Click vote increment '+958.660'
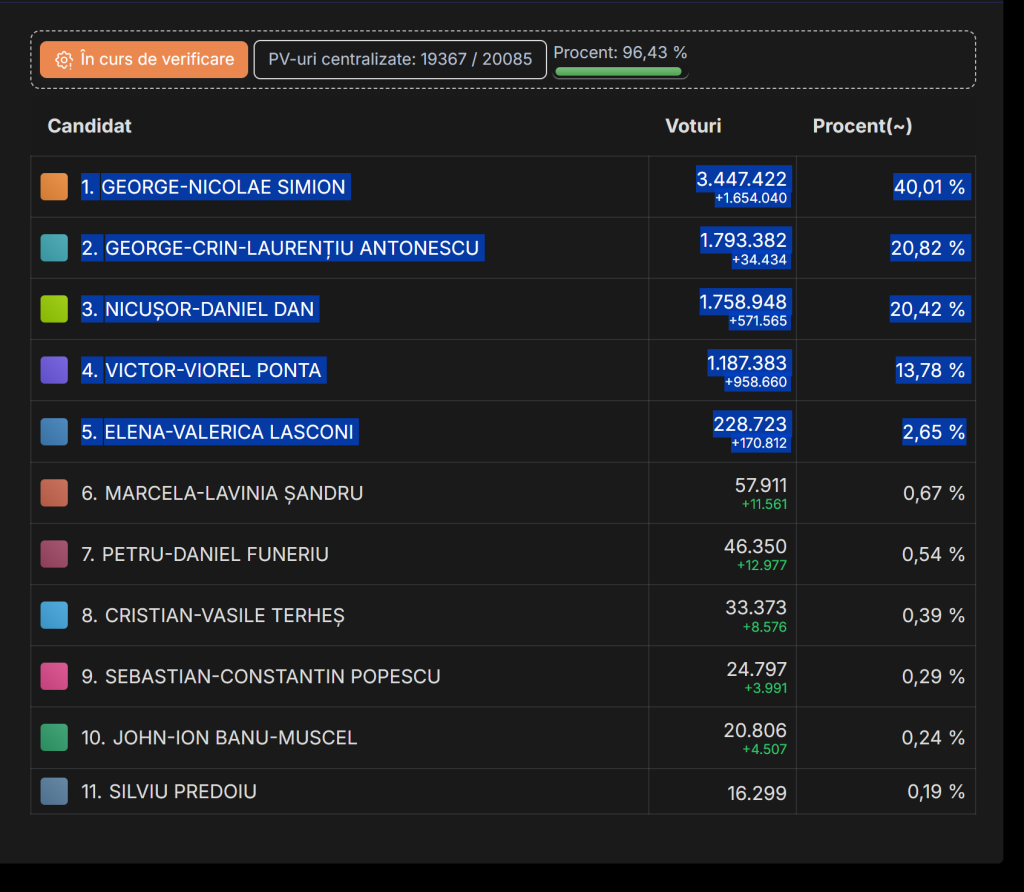Image resolution: width=1024 pixels, height=892 pixels. (756, 382)
